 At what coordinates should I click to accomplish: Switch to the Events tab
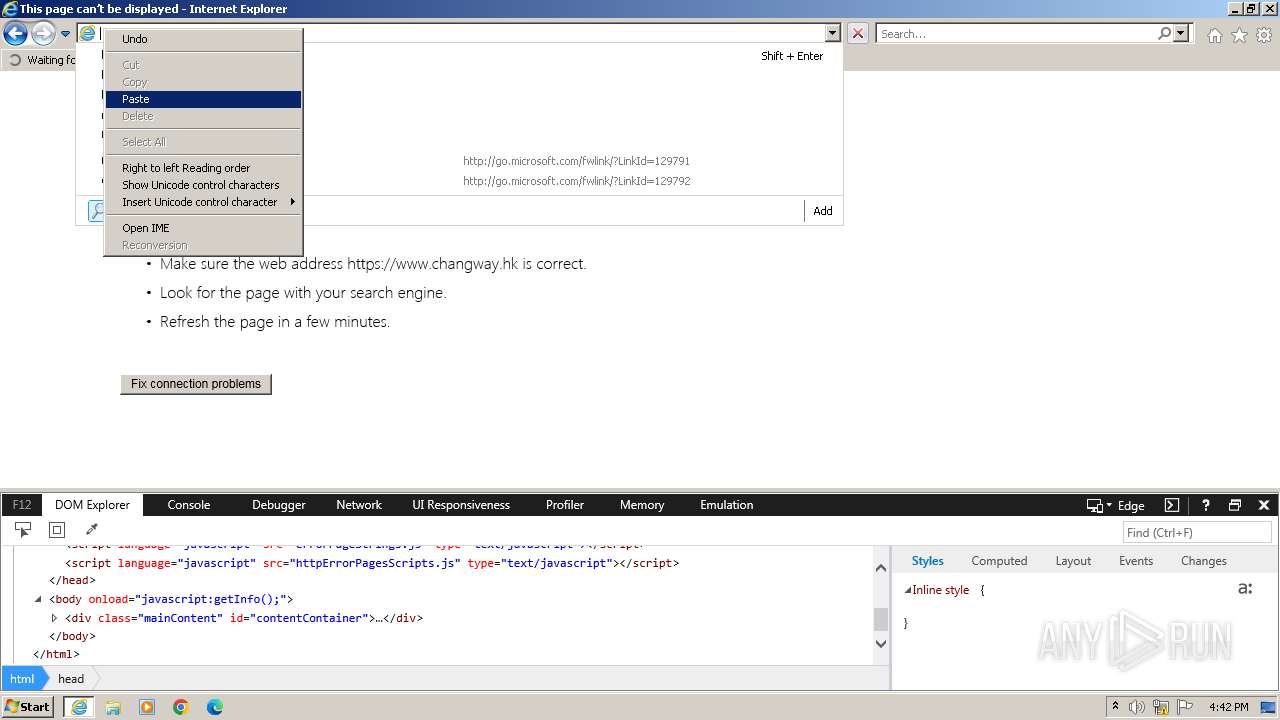coord(1136,561)
